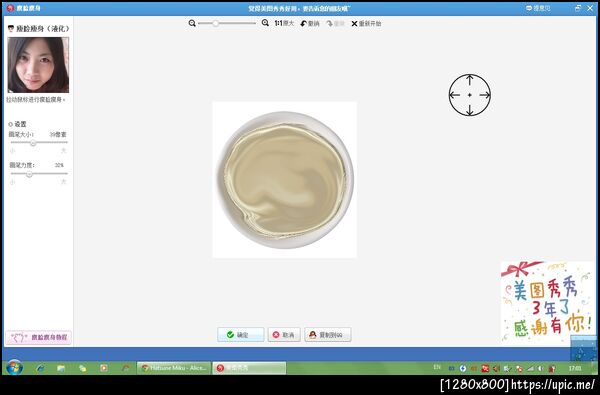Click the Meitu logo icon in title bar
This screenshot has height=395, width=600.
tap(10, 8)
